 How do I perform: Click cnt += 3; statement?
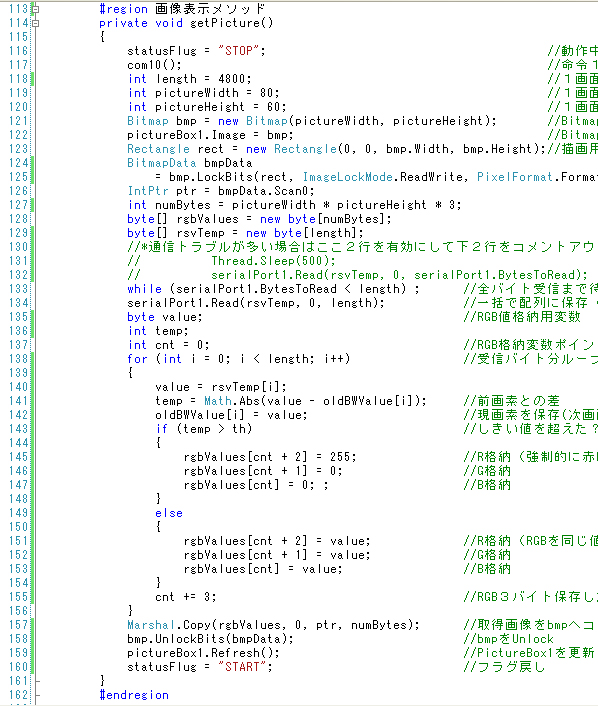coord(186,597)
